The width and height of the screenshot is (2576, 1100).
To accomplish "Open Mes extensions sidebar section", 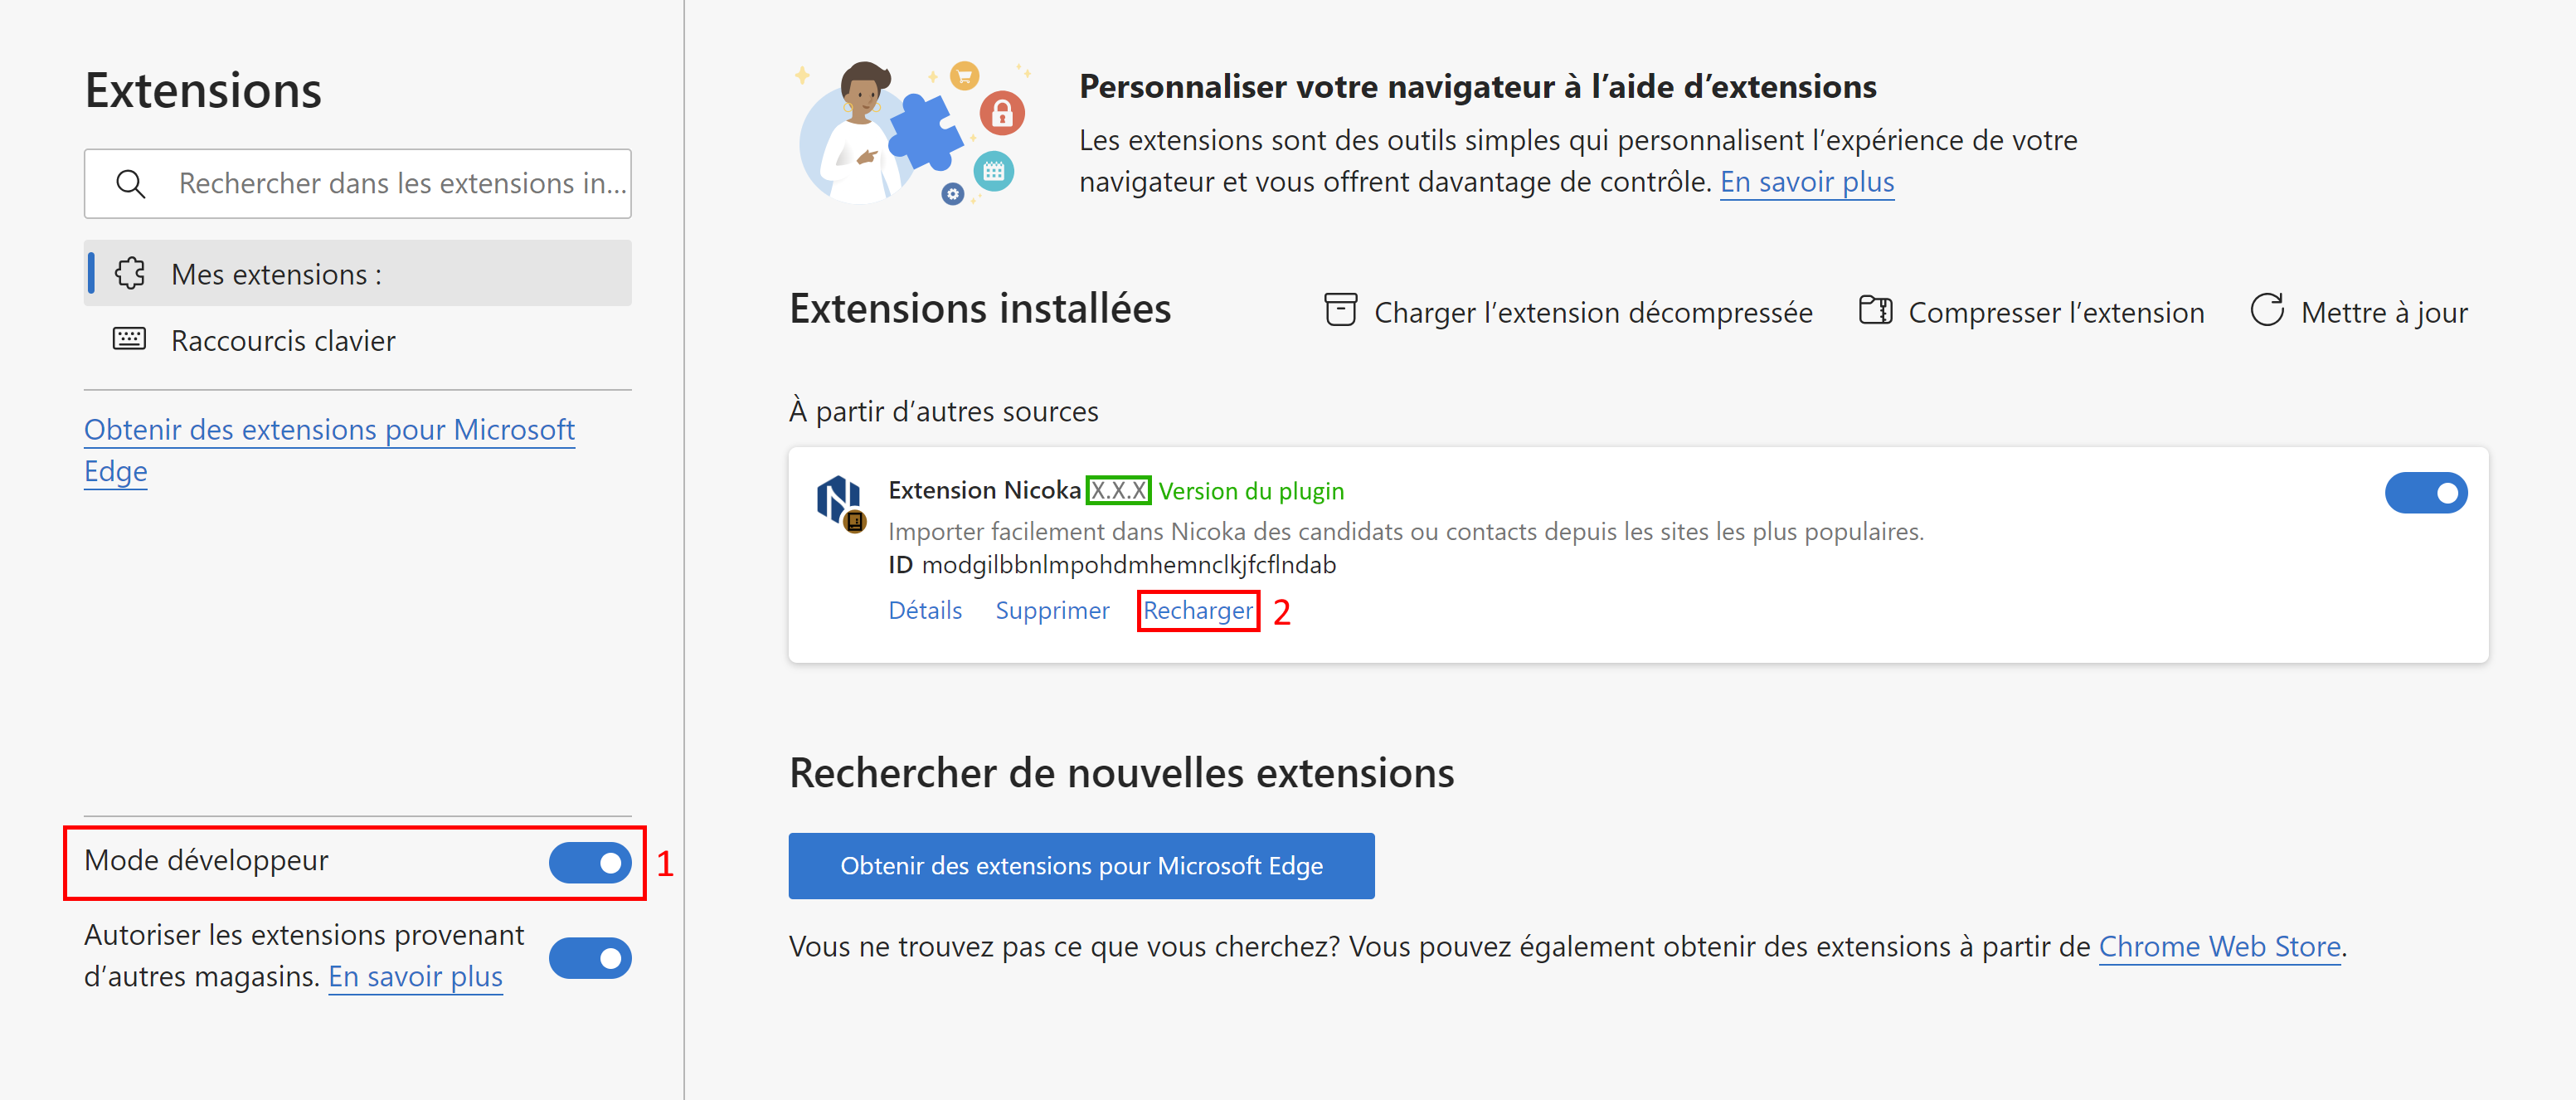I will click(x=358, y=273).
